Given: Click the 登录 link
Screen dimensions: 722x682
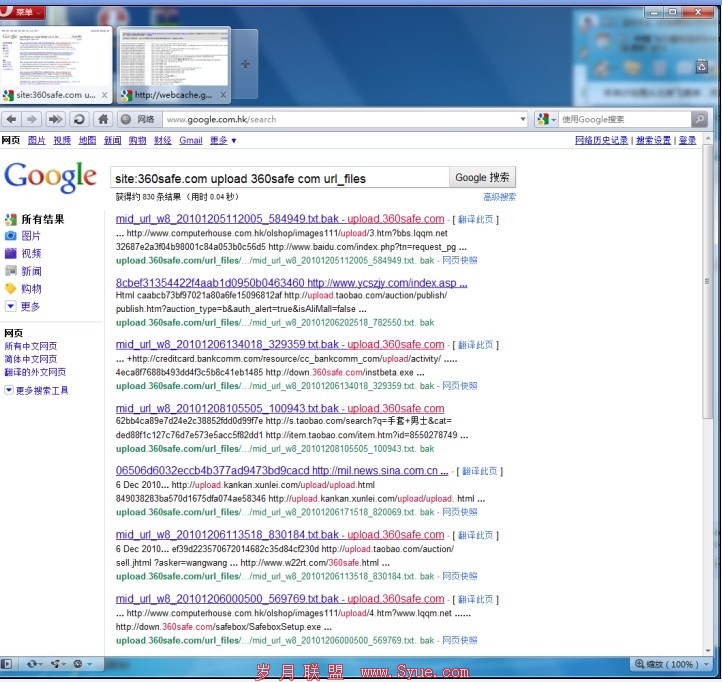Looking at the screenshot, I should tap(687, 140).
